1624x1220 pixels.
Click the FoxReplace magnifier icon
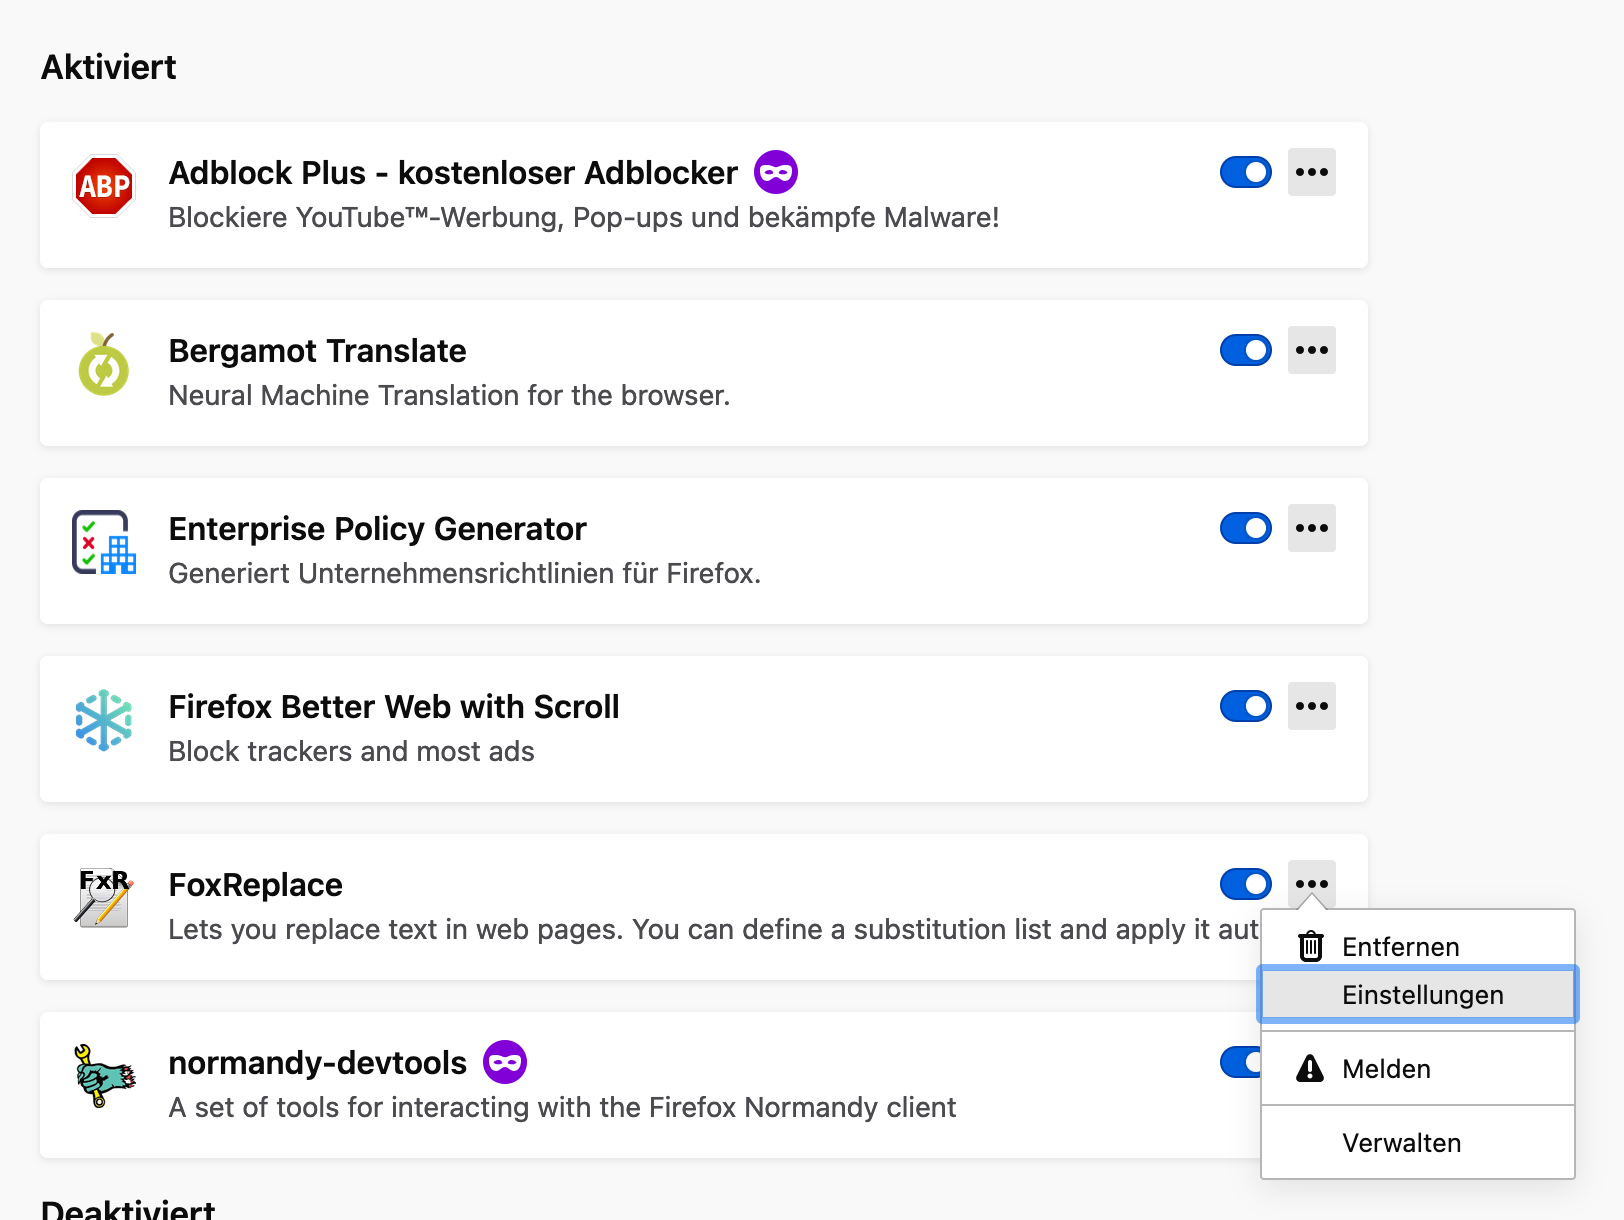point(104,898)
